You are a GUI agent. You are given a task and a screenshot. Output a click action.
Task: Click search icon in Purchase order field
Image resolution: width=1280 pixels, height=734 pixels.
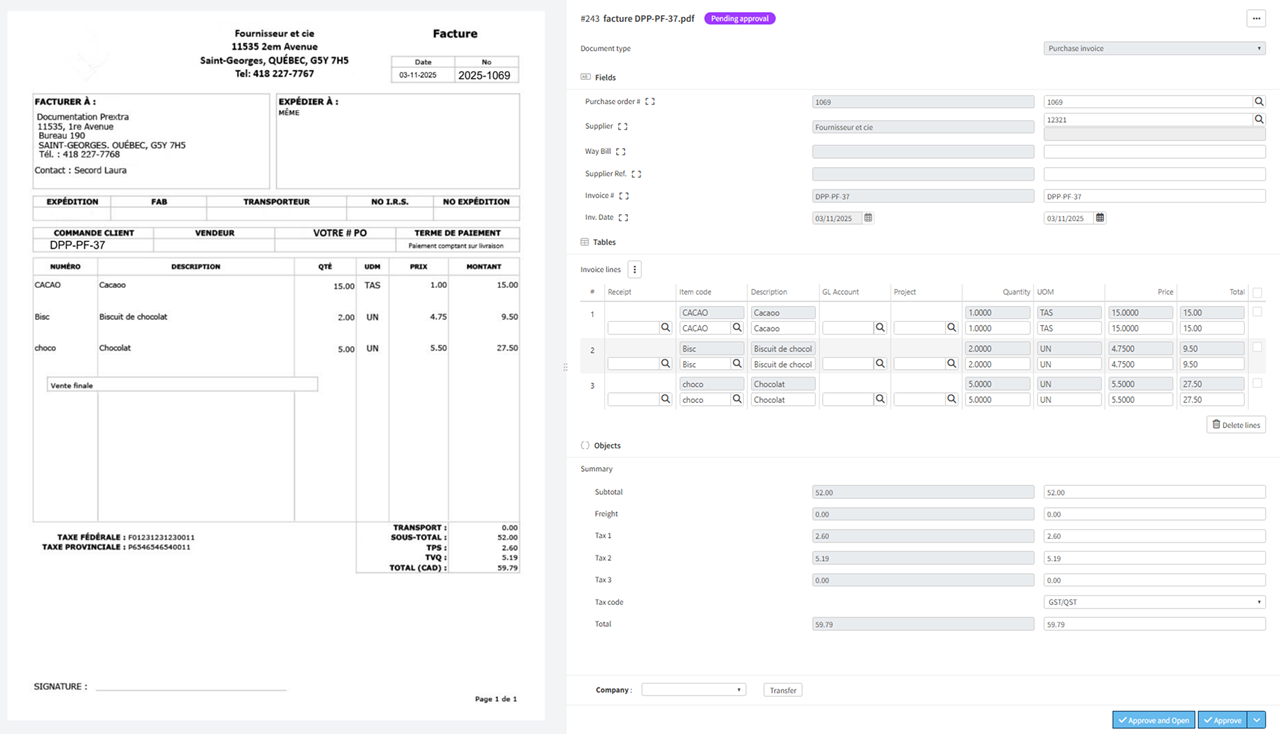[1258, 102]
